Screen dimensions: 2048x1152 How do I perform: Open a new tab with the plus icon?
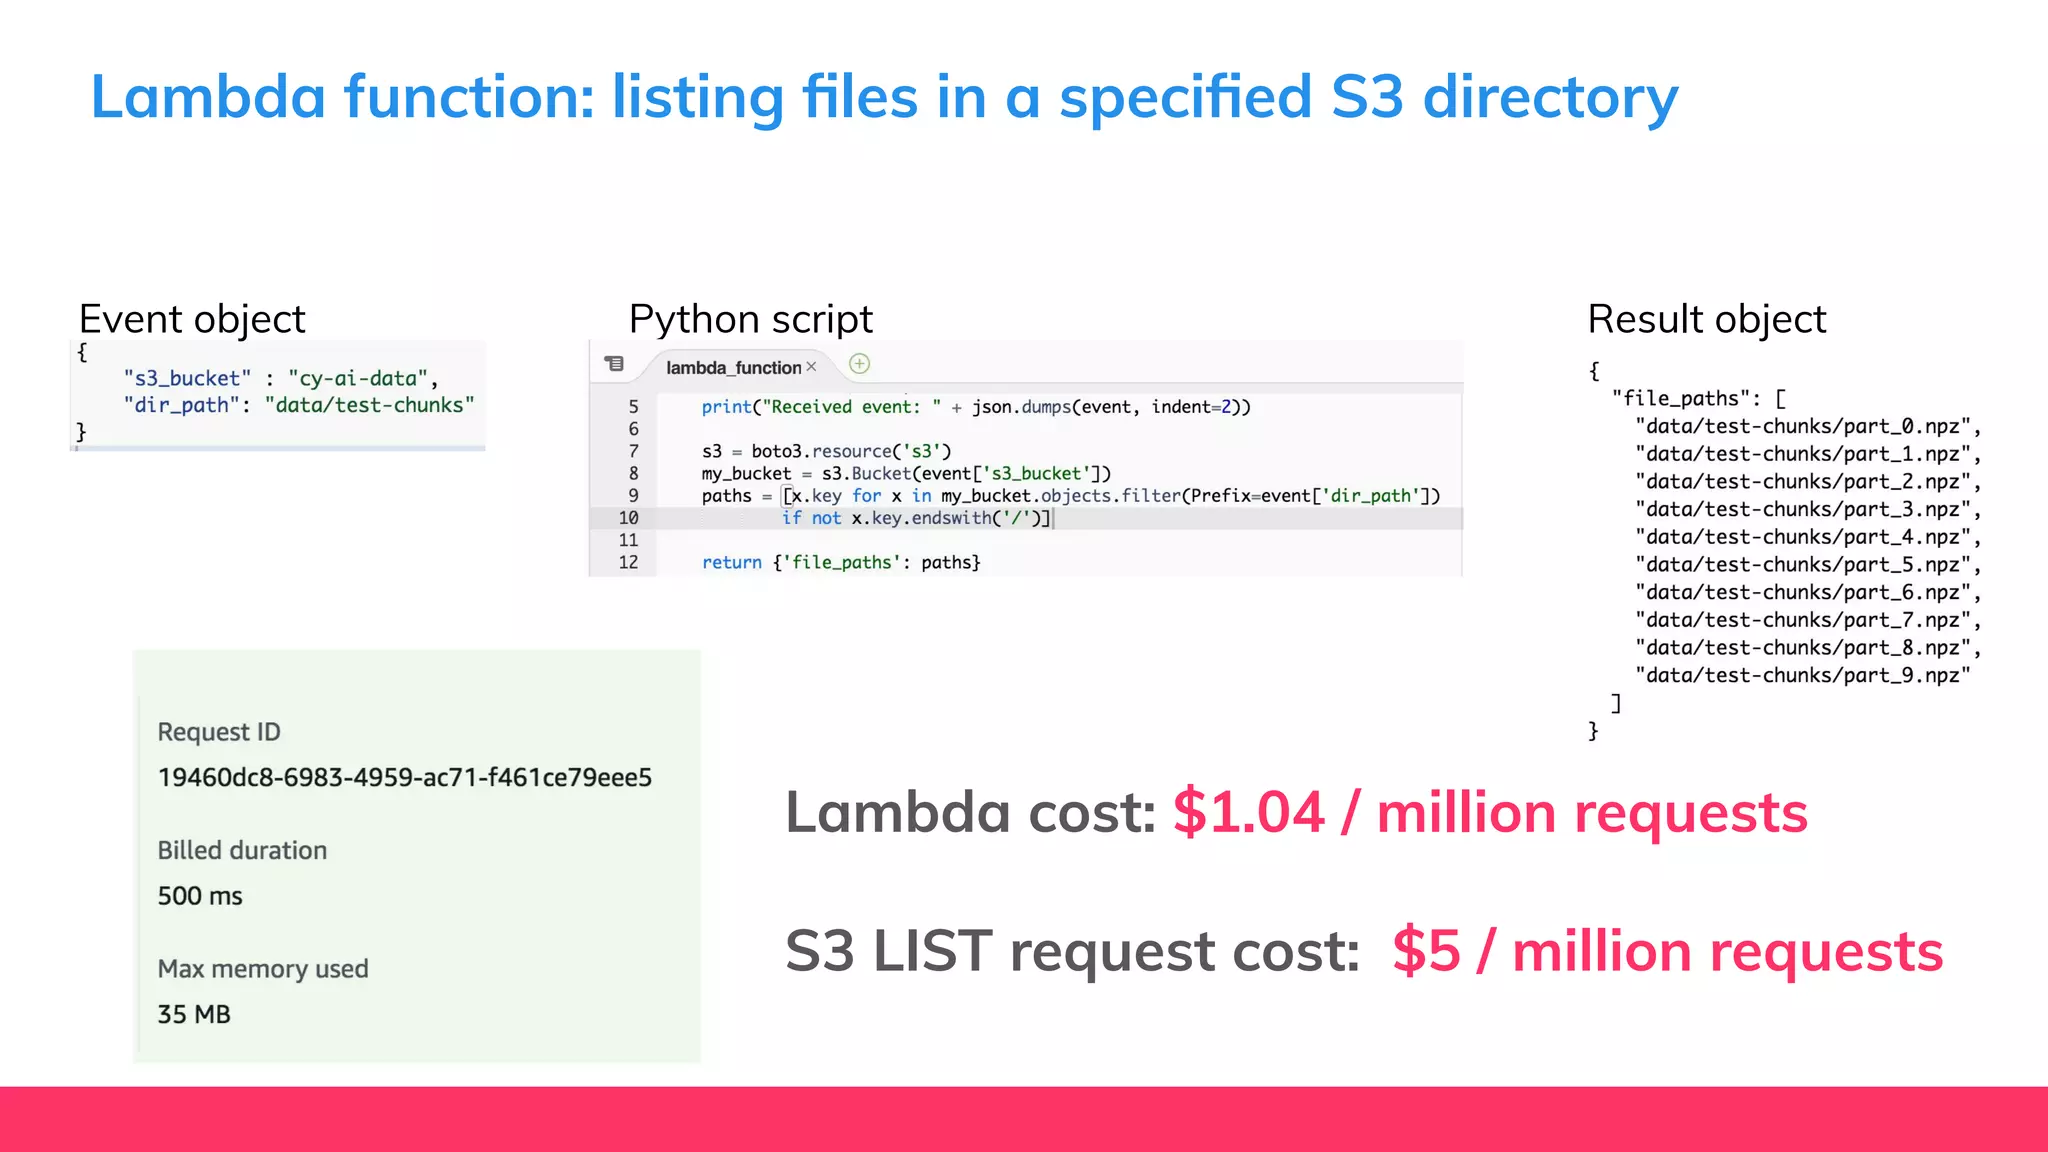click(859, 364)
